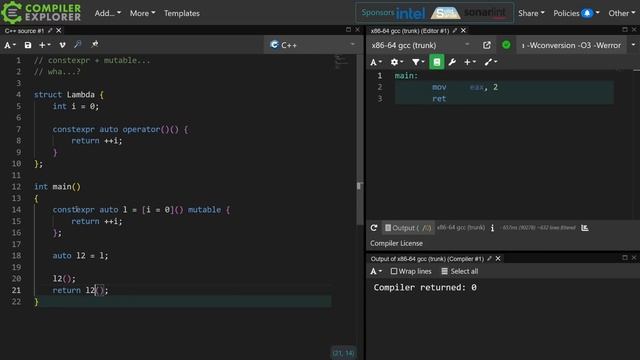Open compiler output options gear dropdown
The width and height of the screenshot is (640, 360).
point(396,62)
